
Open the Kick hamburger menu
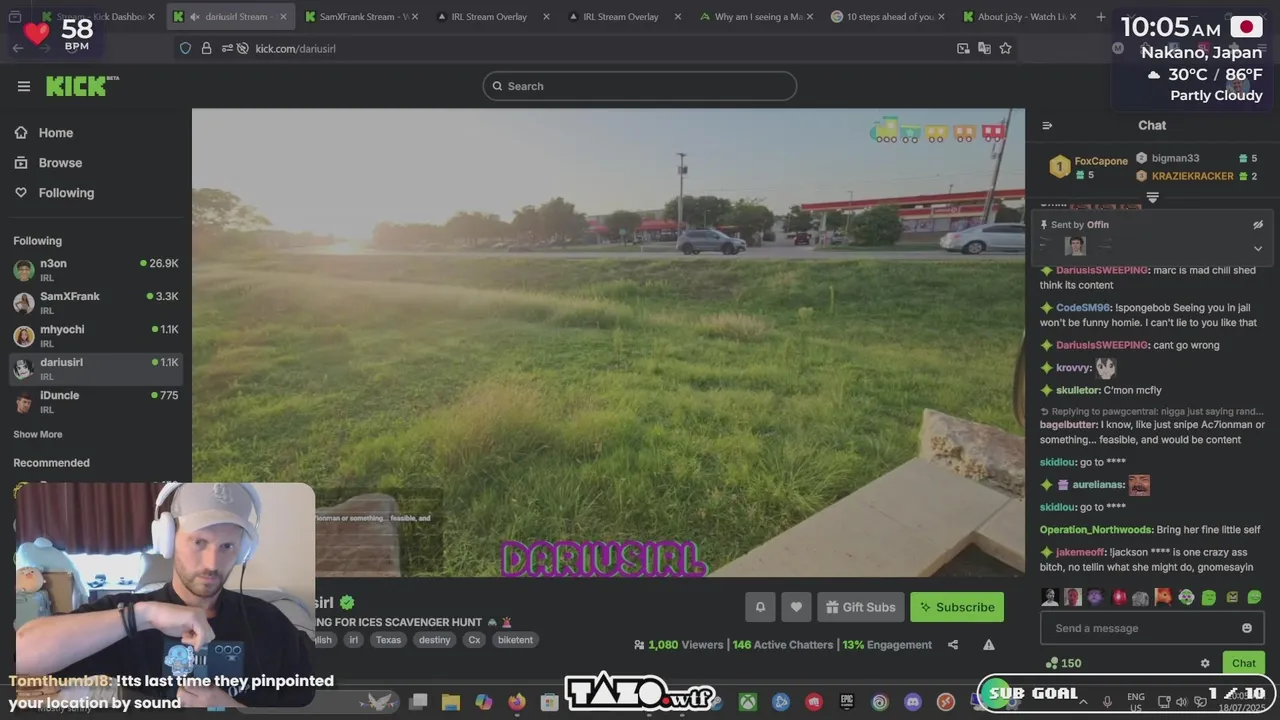[24, 86]
